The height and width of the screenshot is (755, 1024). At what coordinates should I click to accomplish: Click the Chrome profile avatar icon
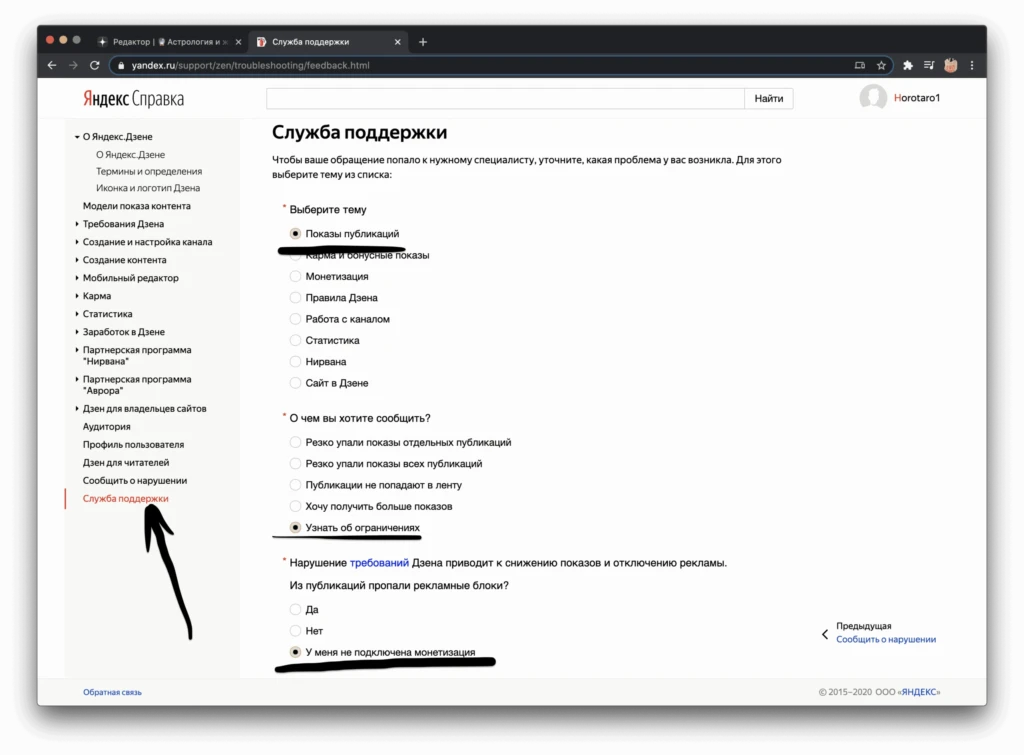951,65
